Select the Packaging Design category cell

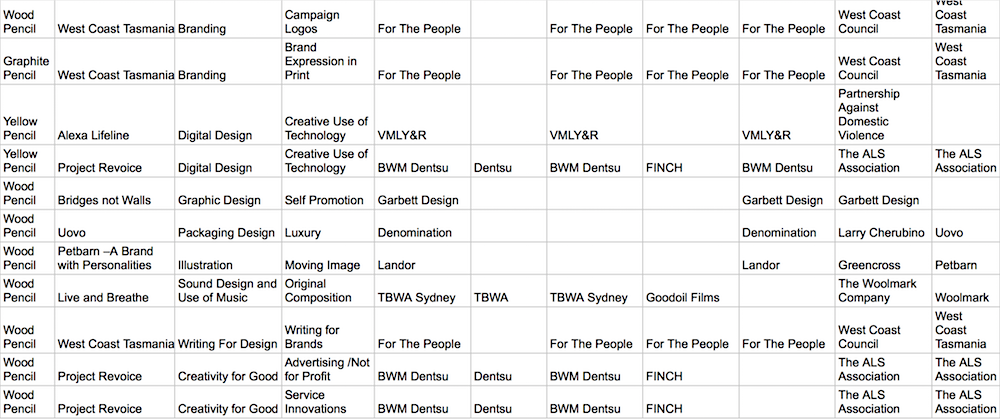[x=228, y=226]
